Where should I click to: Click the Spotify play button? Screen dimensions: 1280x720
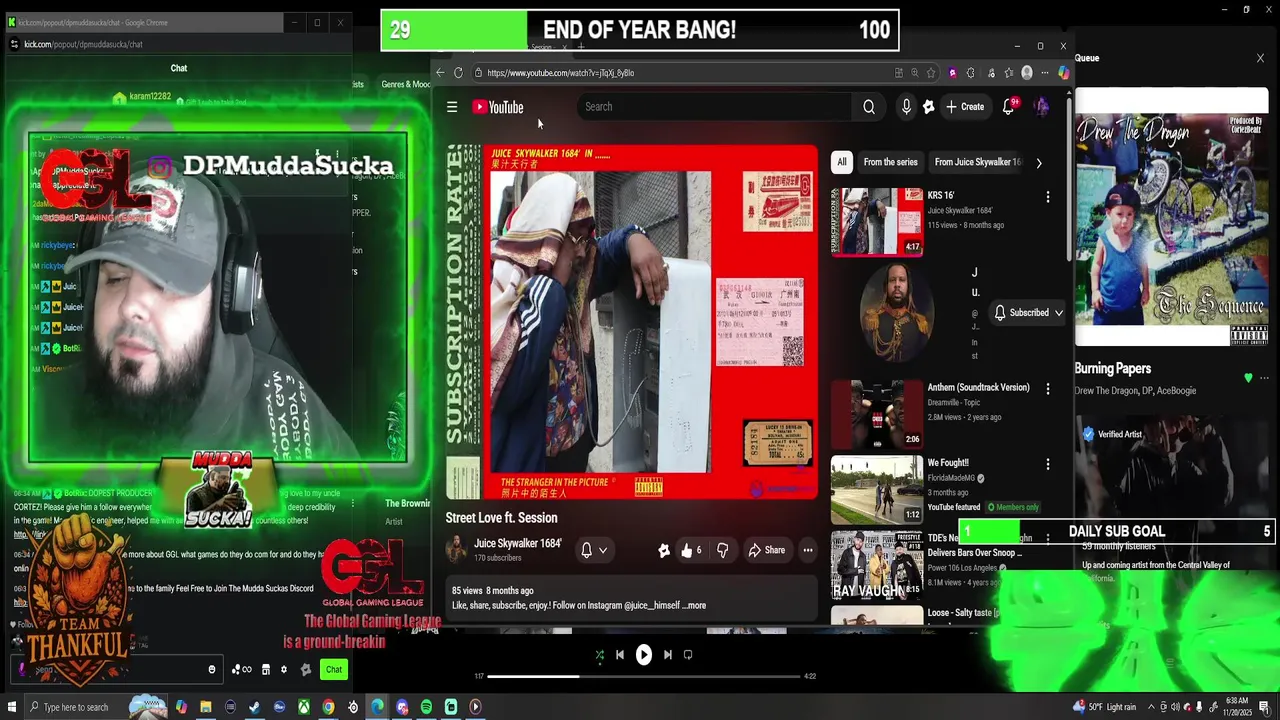tap(644, 655)
